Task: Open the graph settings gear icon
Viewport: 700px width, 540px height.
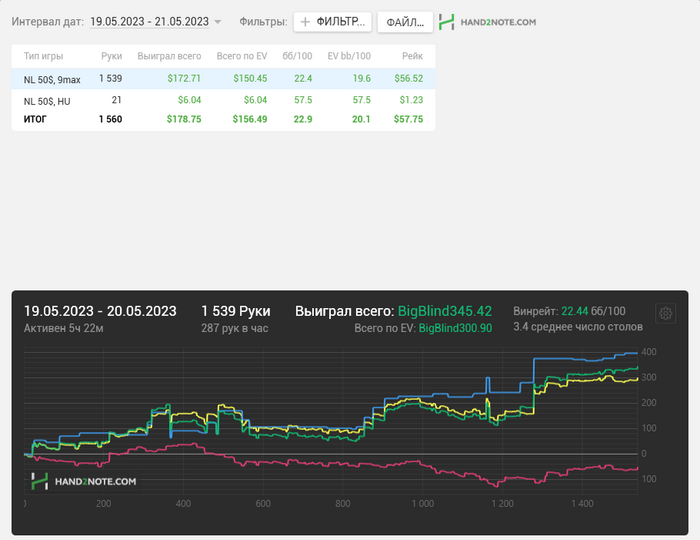Action: point(665,313)
